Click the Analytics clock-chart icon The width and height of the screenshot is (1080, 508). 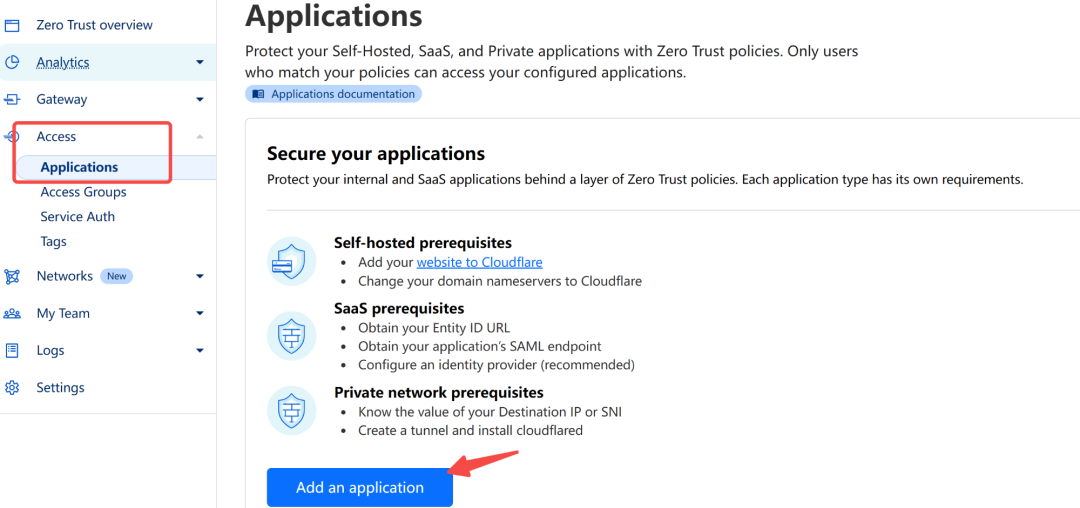pos(13,62)
